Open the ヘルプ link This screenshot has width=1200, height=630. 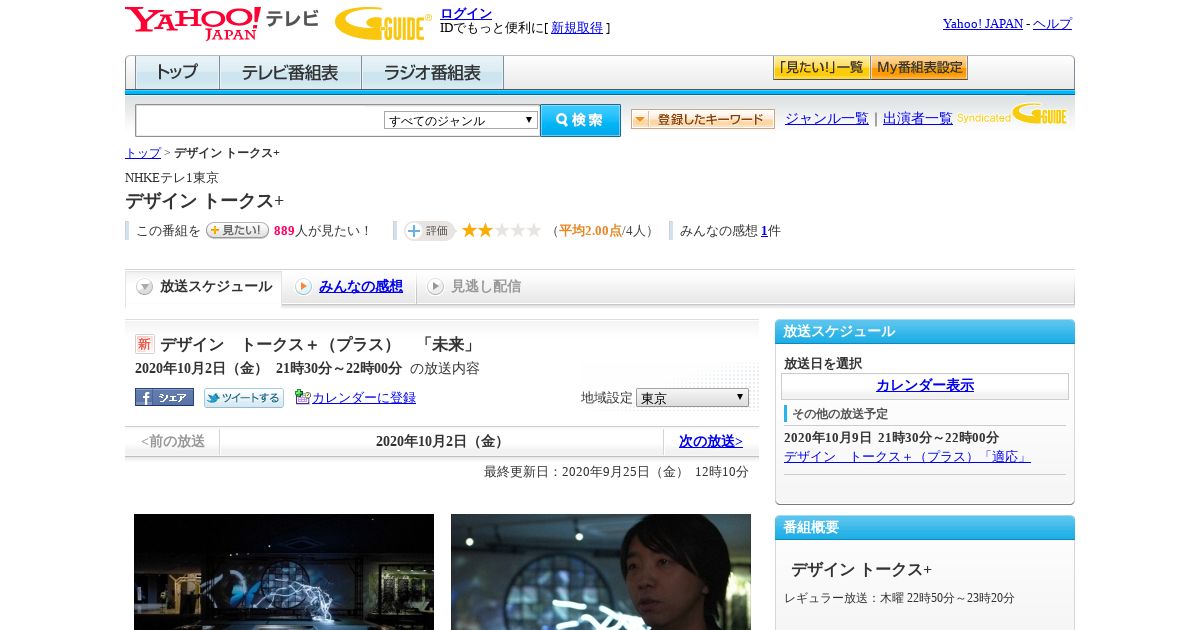pyautogui.click(x=1052, y=23)
